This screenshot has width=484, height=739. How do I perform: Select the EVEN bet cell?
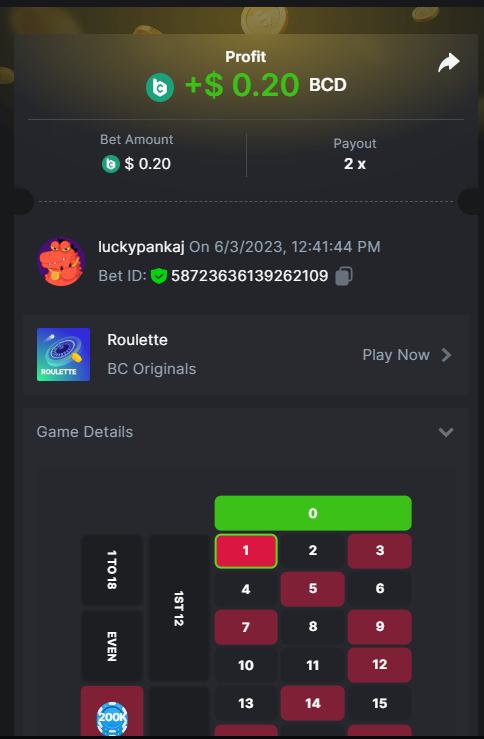112,646
